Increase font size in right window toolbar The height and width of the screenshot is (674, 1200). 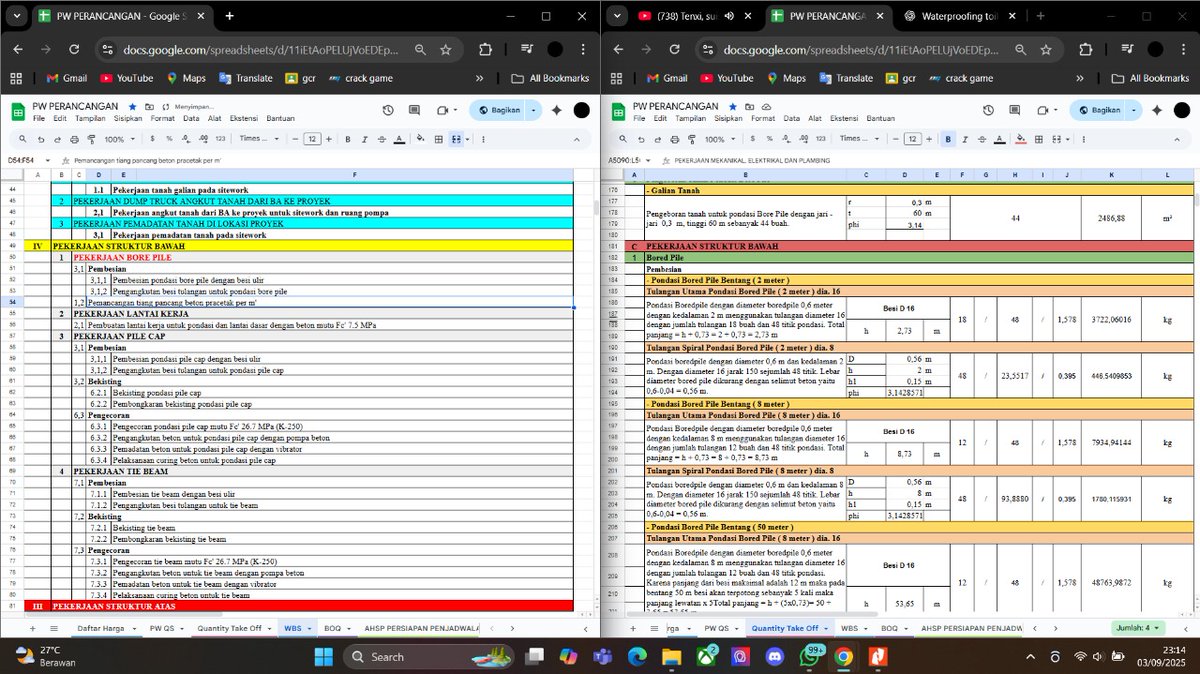point(929,139)
